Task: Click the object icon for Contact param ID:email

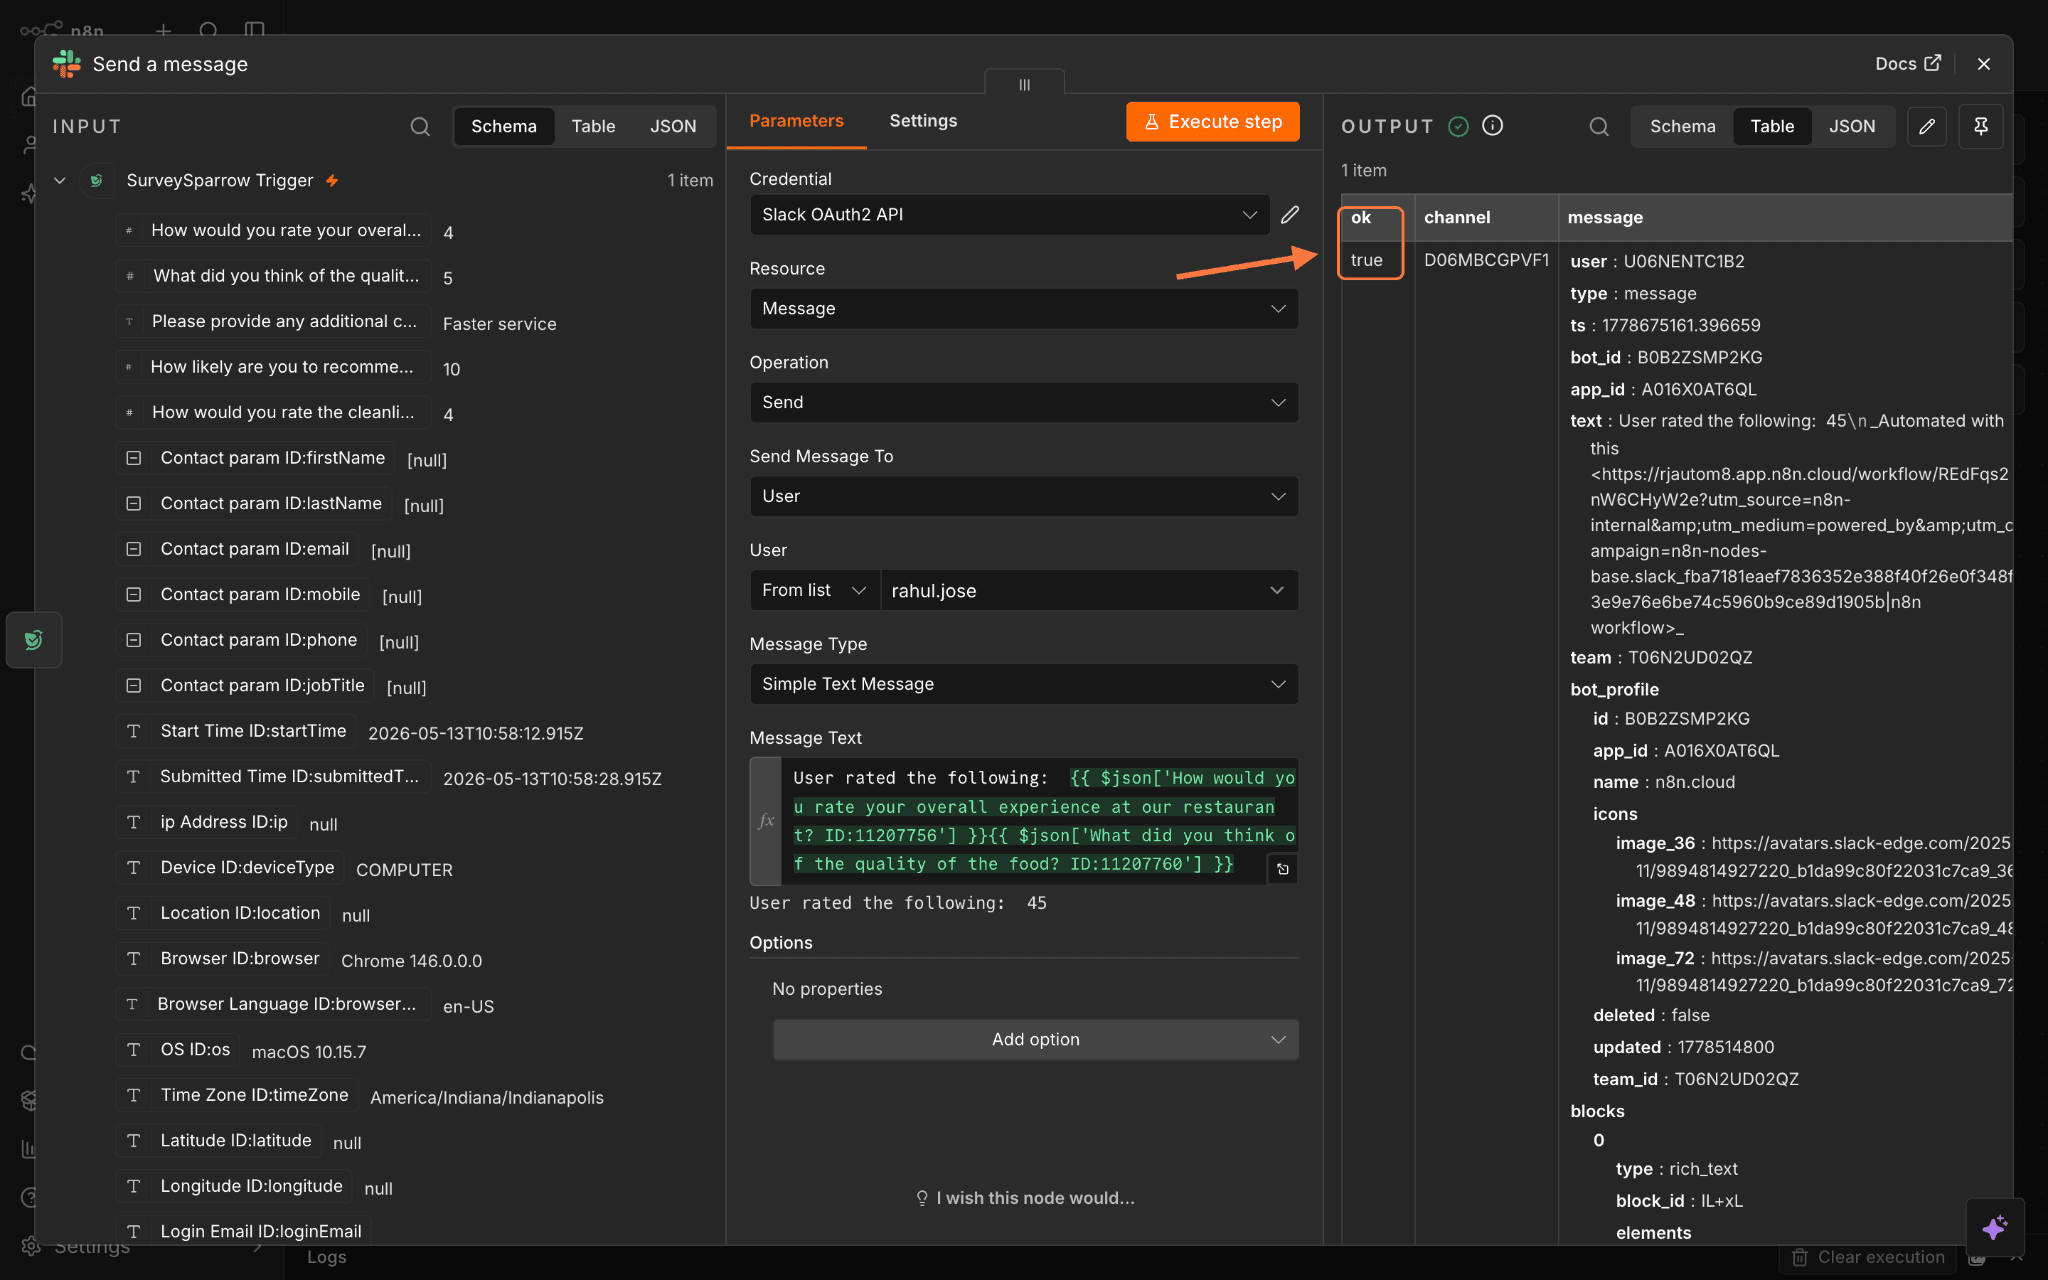Action: tap(133, 549)
